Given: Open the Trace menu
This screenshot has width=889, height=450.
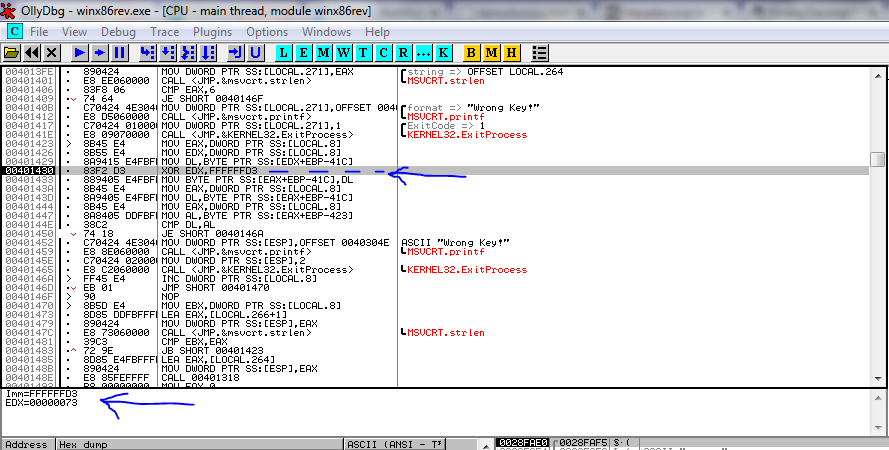Looking at the screenshot, I should click(x=164, y=32).
